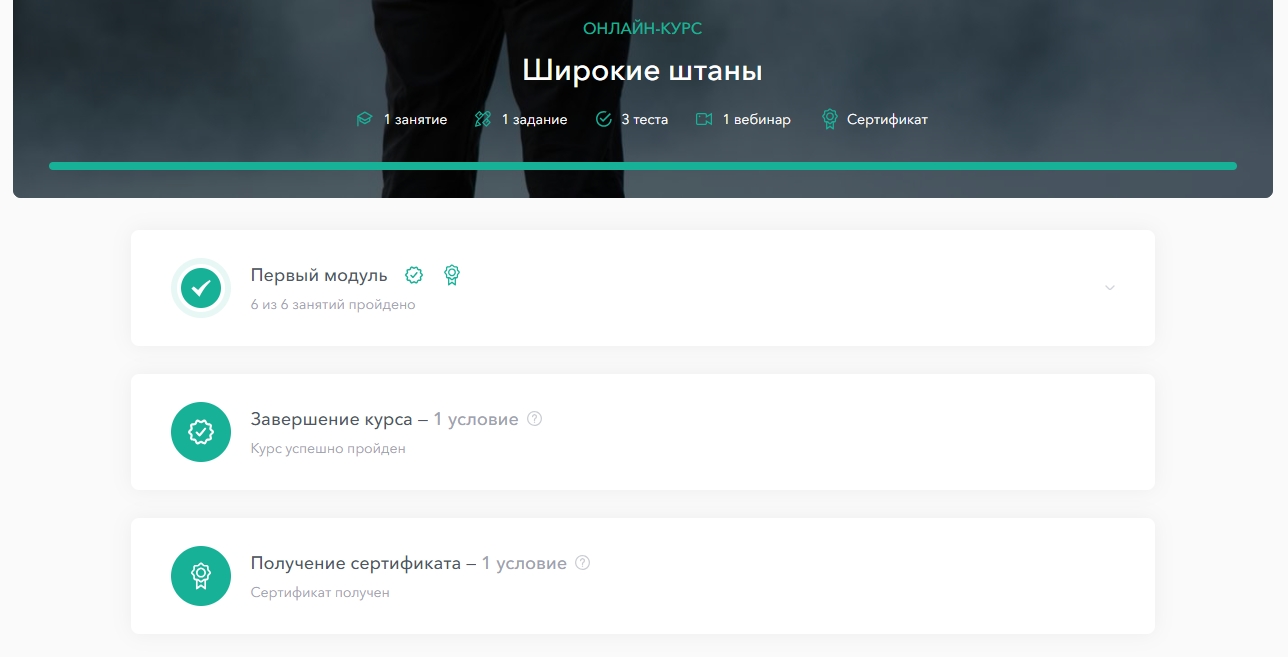The width and height of the screenshot is (1288, 657).
Task: Click the video camera icon beside '1 вебинар'
Action: tap(704, 119)
